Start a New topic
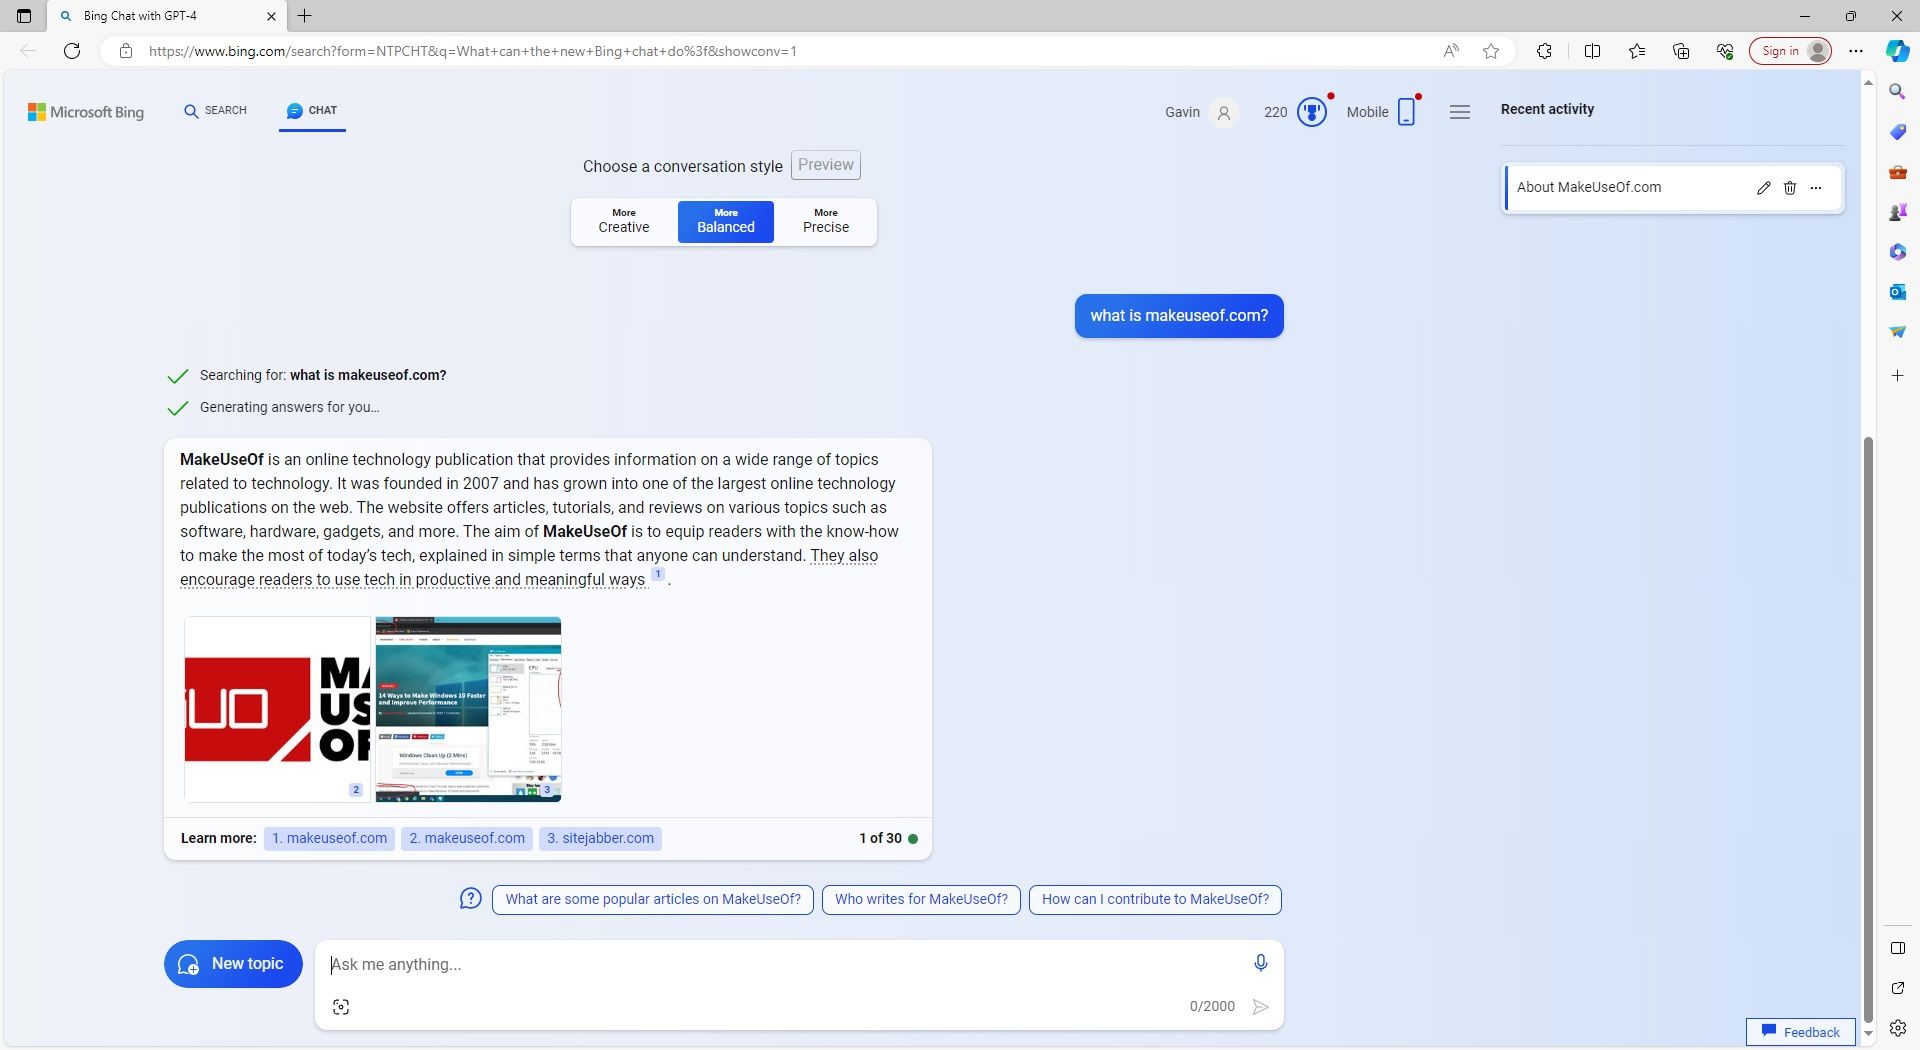 (233, 963)
